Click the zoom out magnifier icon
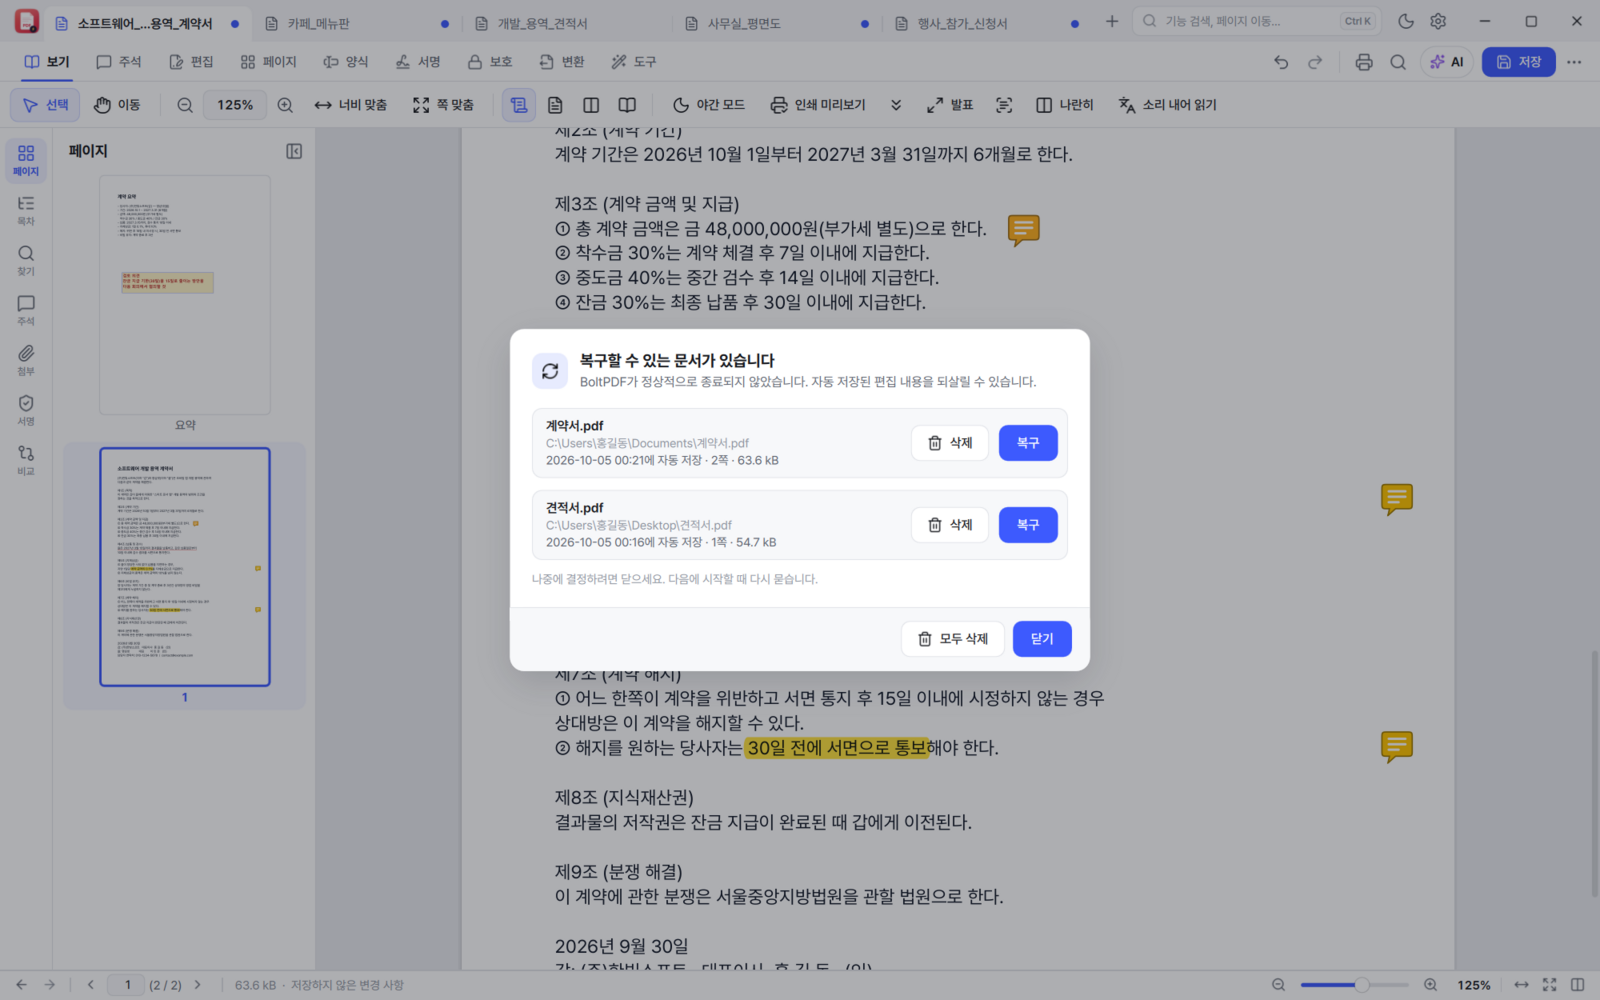1600x1000 pixels. (185, 105)
